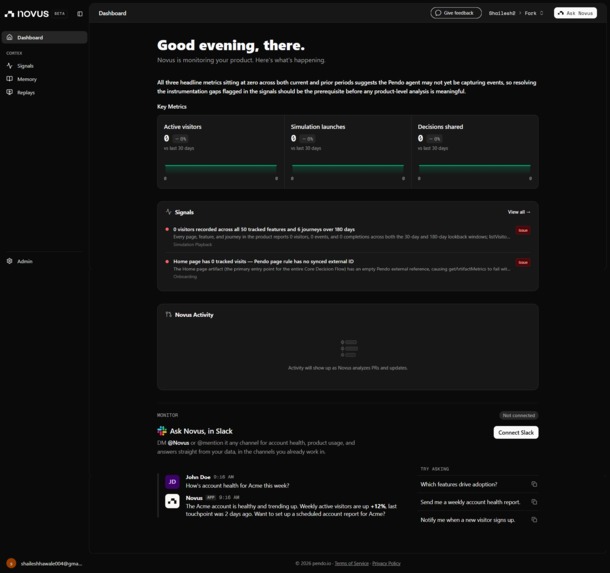Click Which features drive adoption? suggestion
Image resolution: width=610 pixels, height=573 pixels.
[x=459, y=484]
